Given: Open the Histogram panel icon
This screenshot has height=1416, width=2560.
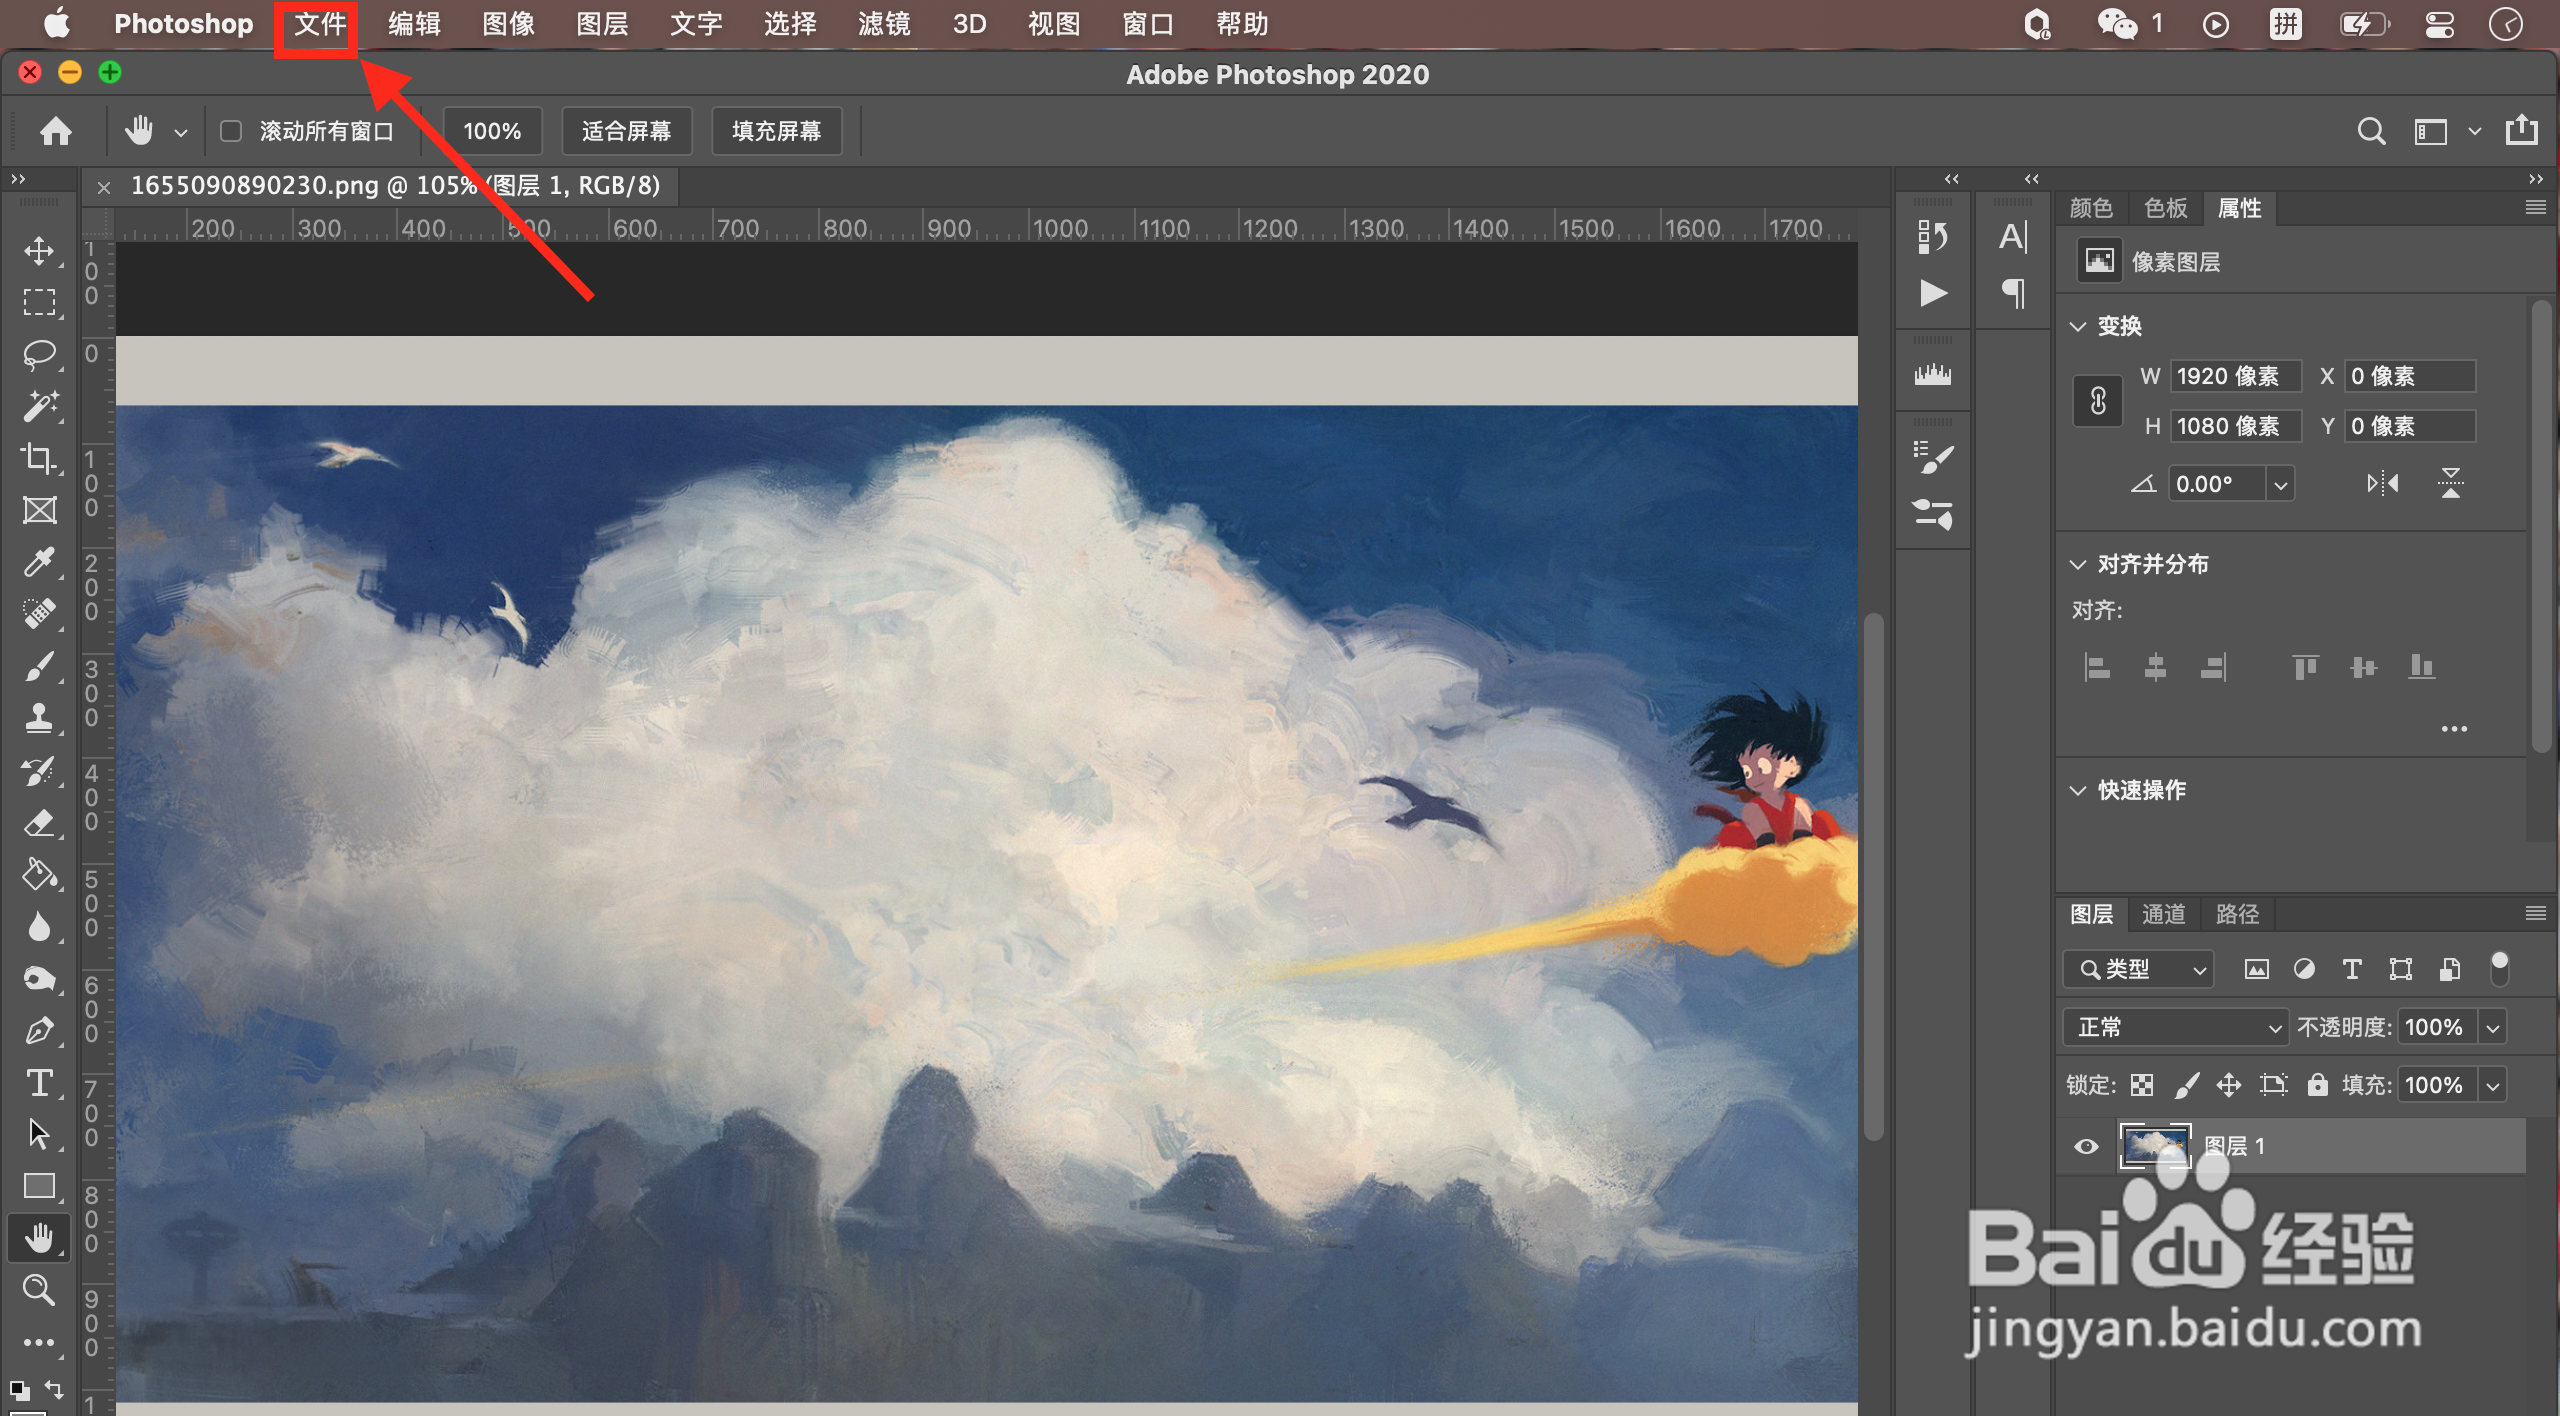Looking at the screenshot, I should [1933, 375].
